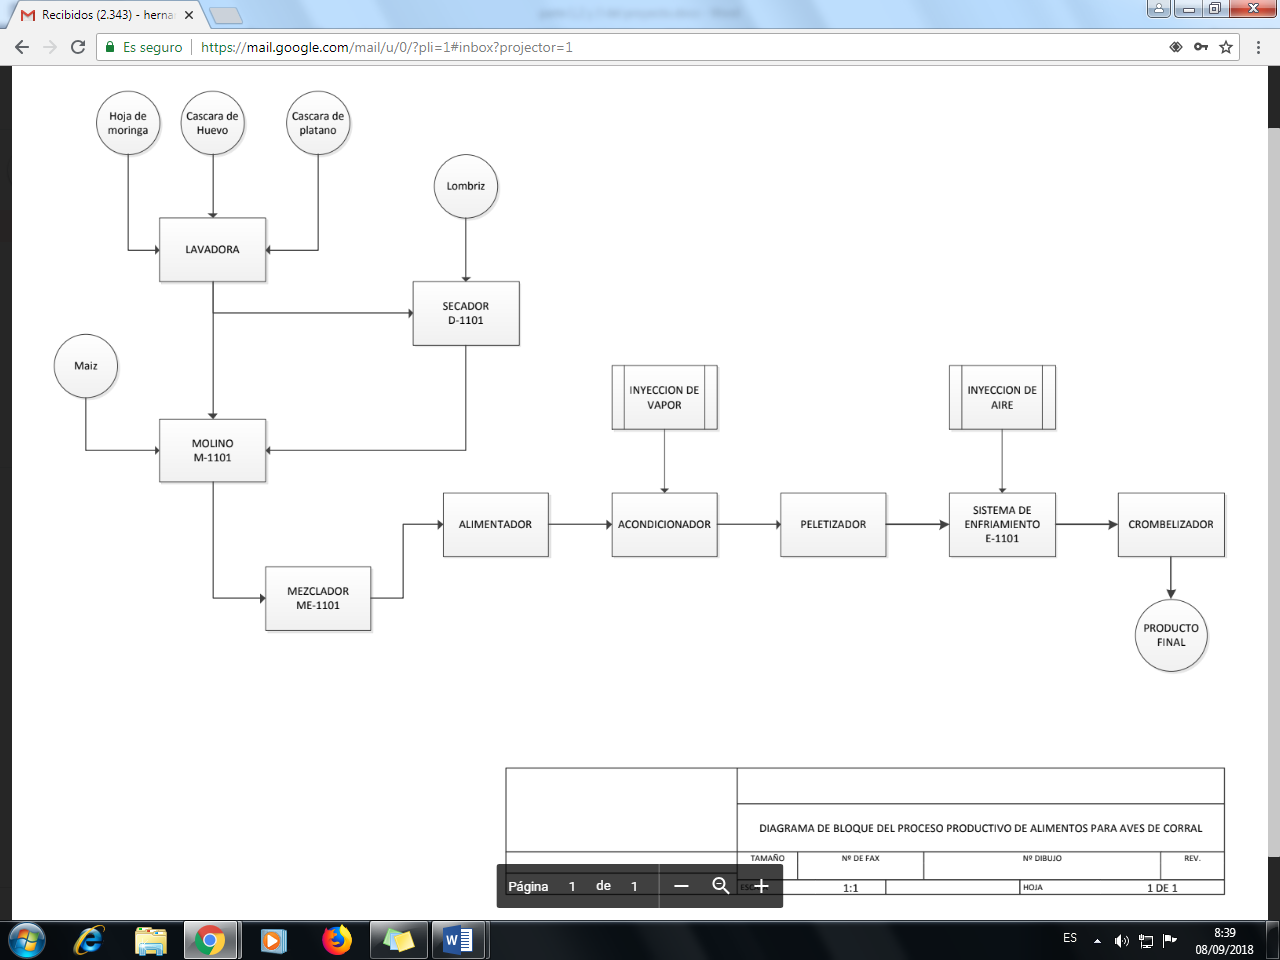Viewport: 1280px width, 960px height.
Task: Bookmark this page with the star
Action: pyautogui.click(x=1226, y=47)
